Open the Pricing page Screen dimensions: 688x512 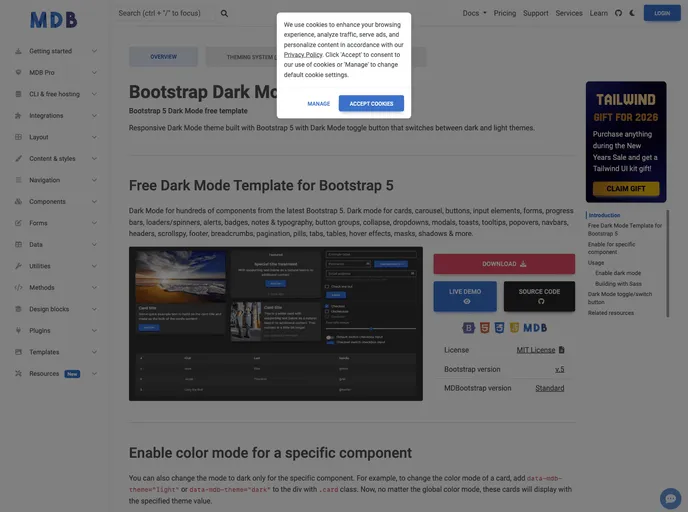click(505, 13)
